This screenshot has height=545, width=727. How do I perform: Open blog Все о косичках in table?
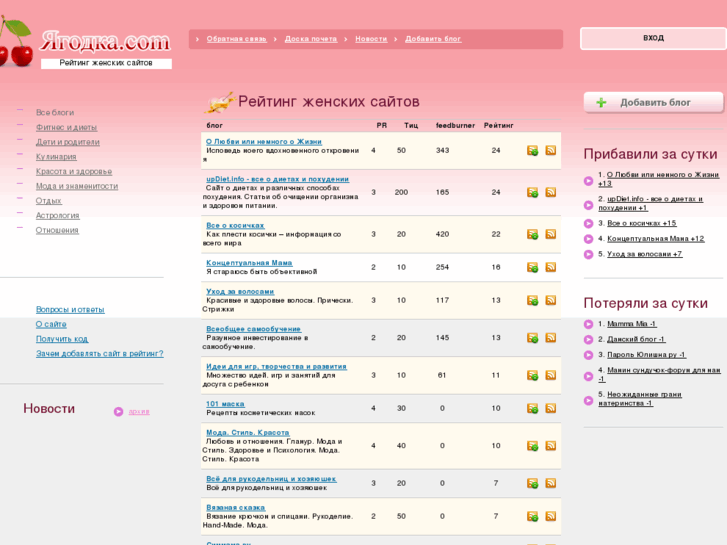[x=235, y=226]
